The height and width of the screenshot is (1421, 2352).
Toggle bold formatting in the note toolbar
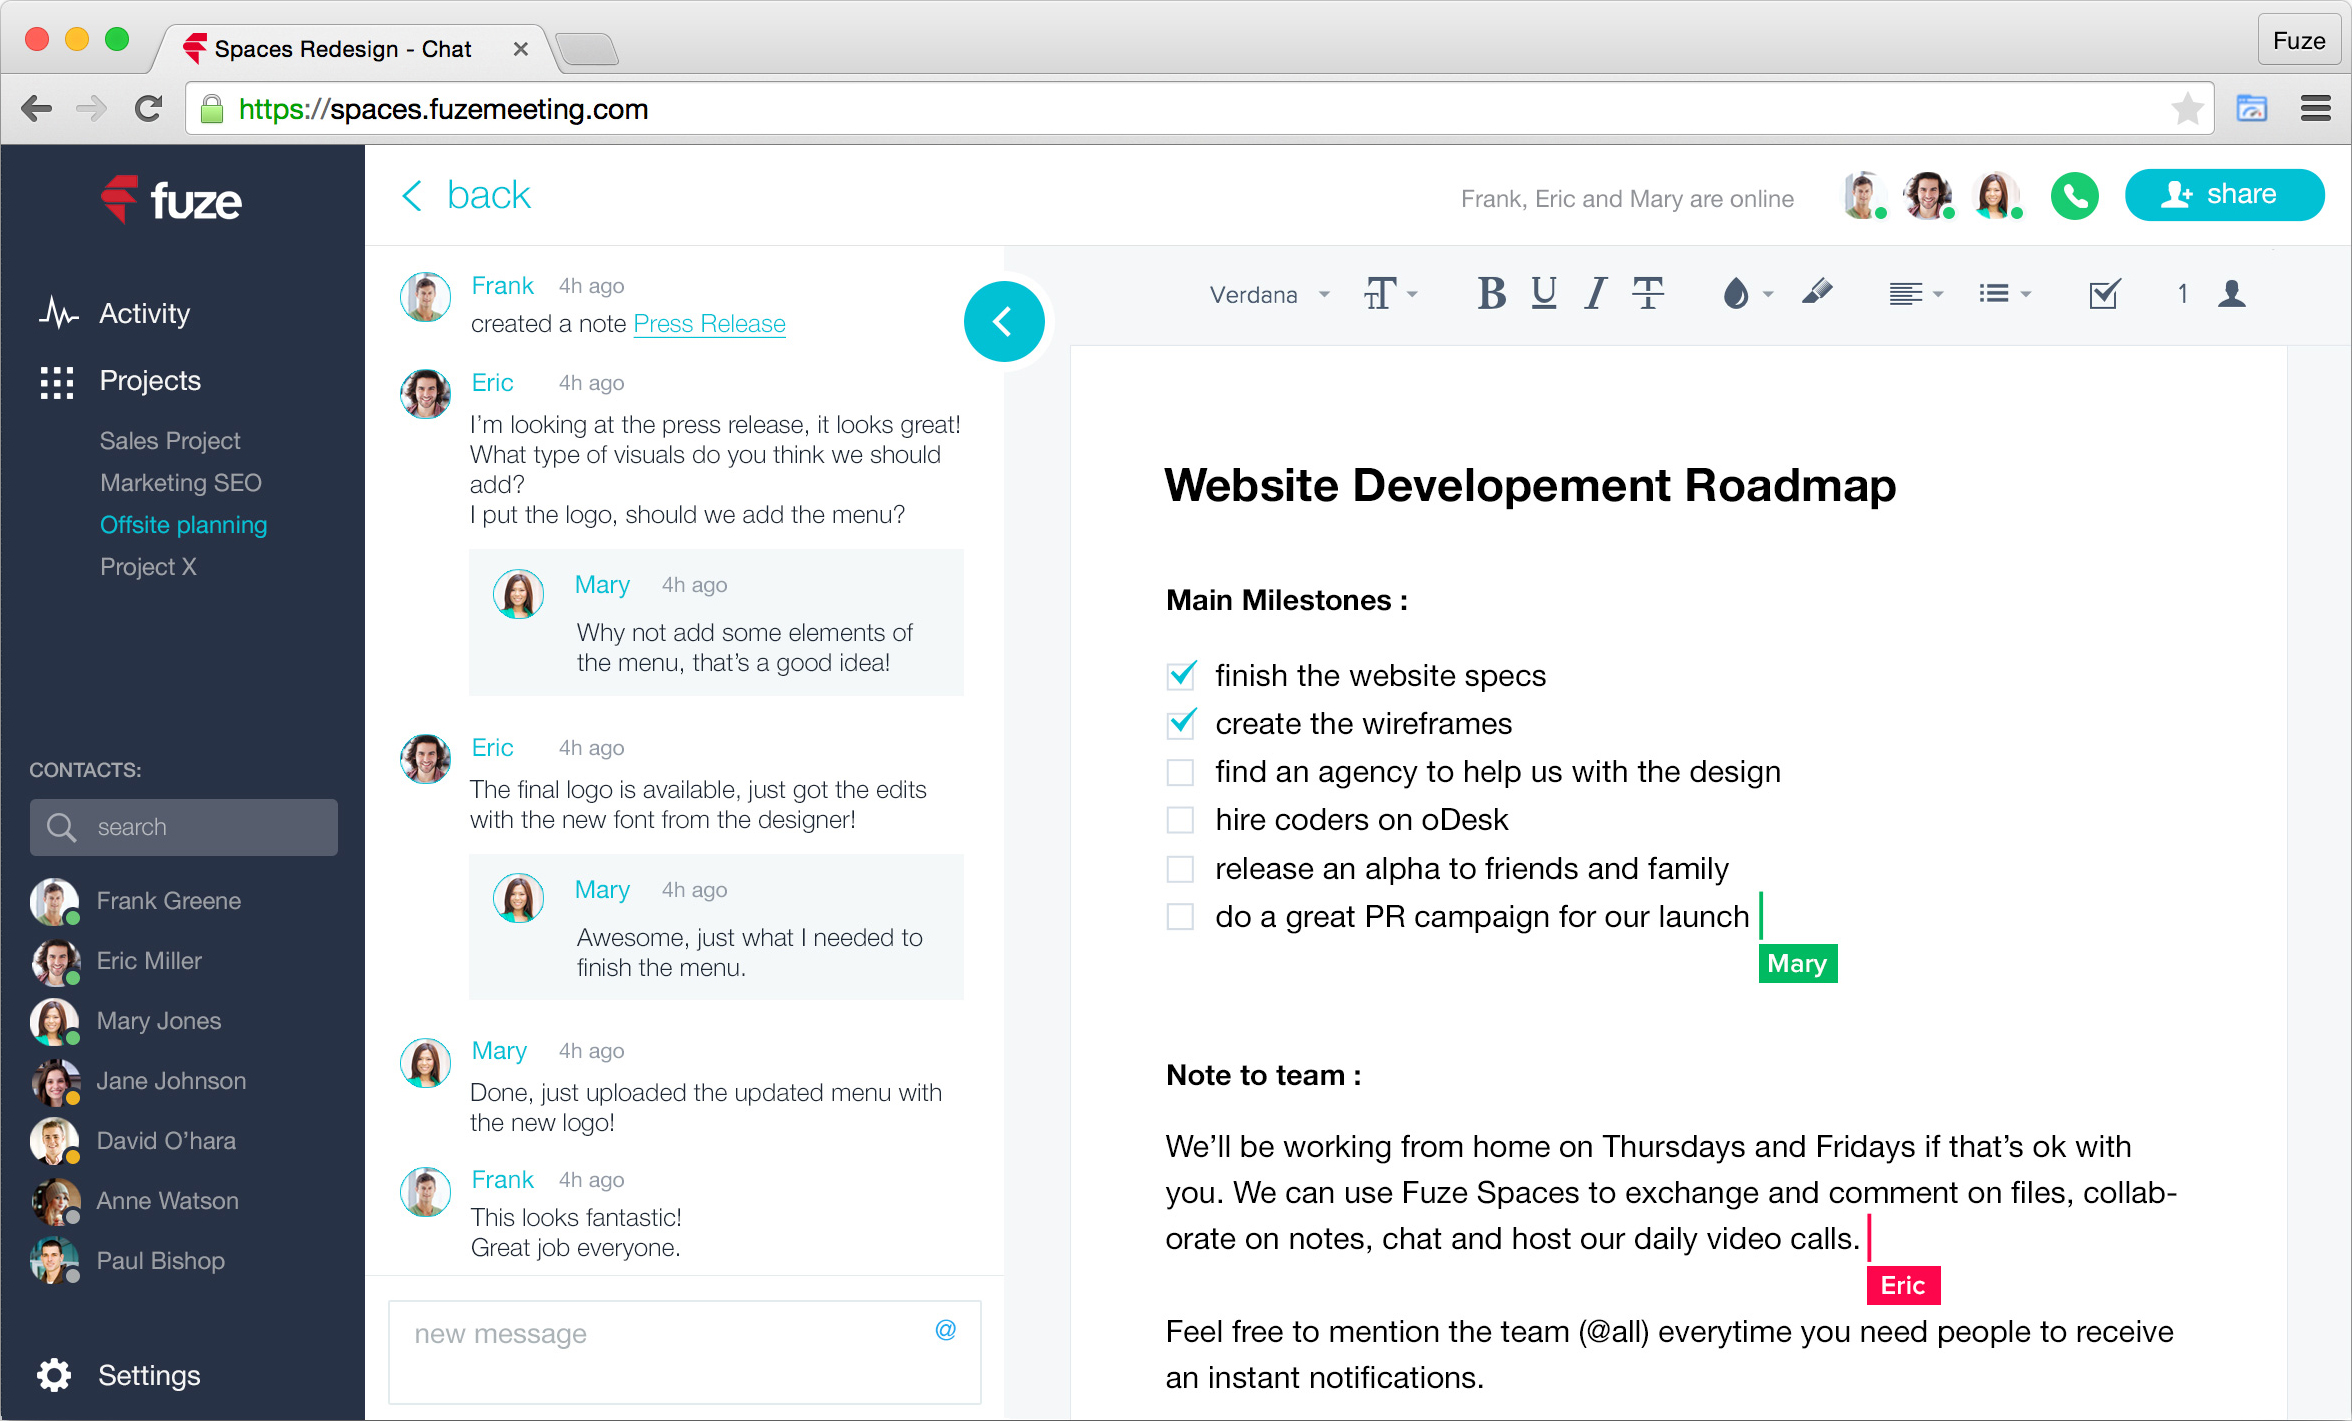(x=1491, y=294)
